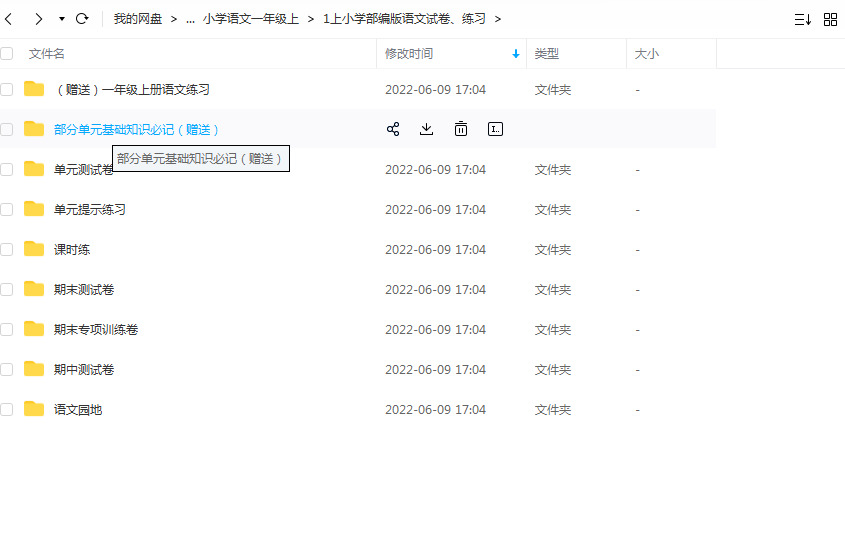
Task: Open folder icon of 期末测试卷
Action: [34, 289]
